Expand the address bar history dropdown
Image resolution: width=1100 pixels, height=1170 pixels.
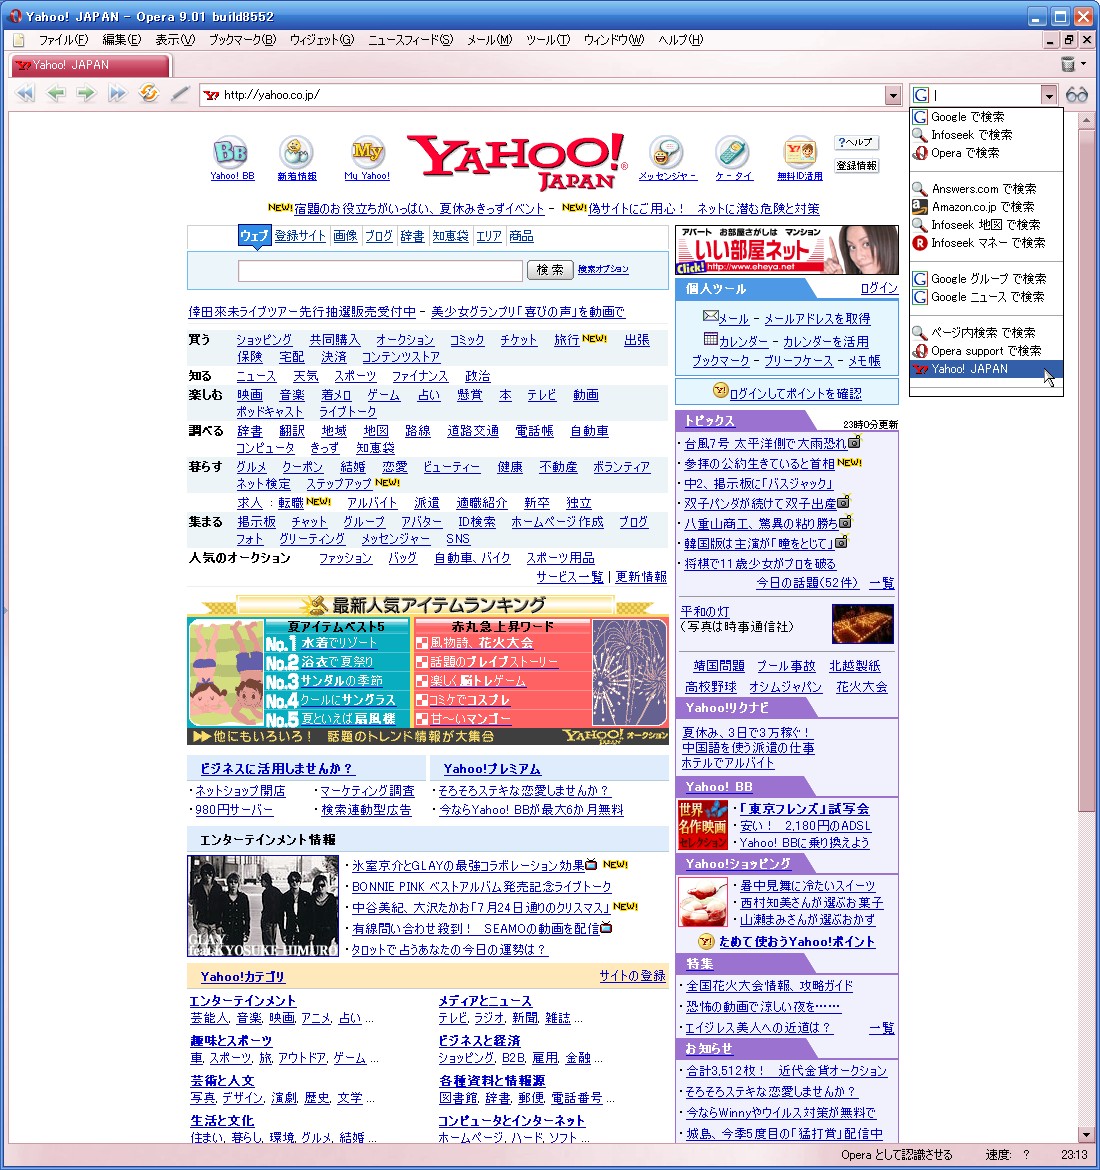pyautogui.click(x=893, y=95)
